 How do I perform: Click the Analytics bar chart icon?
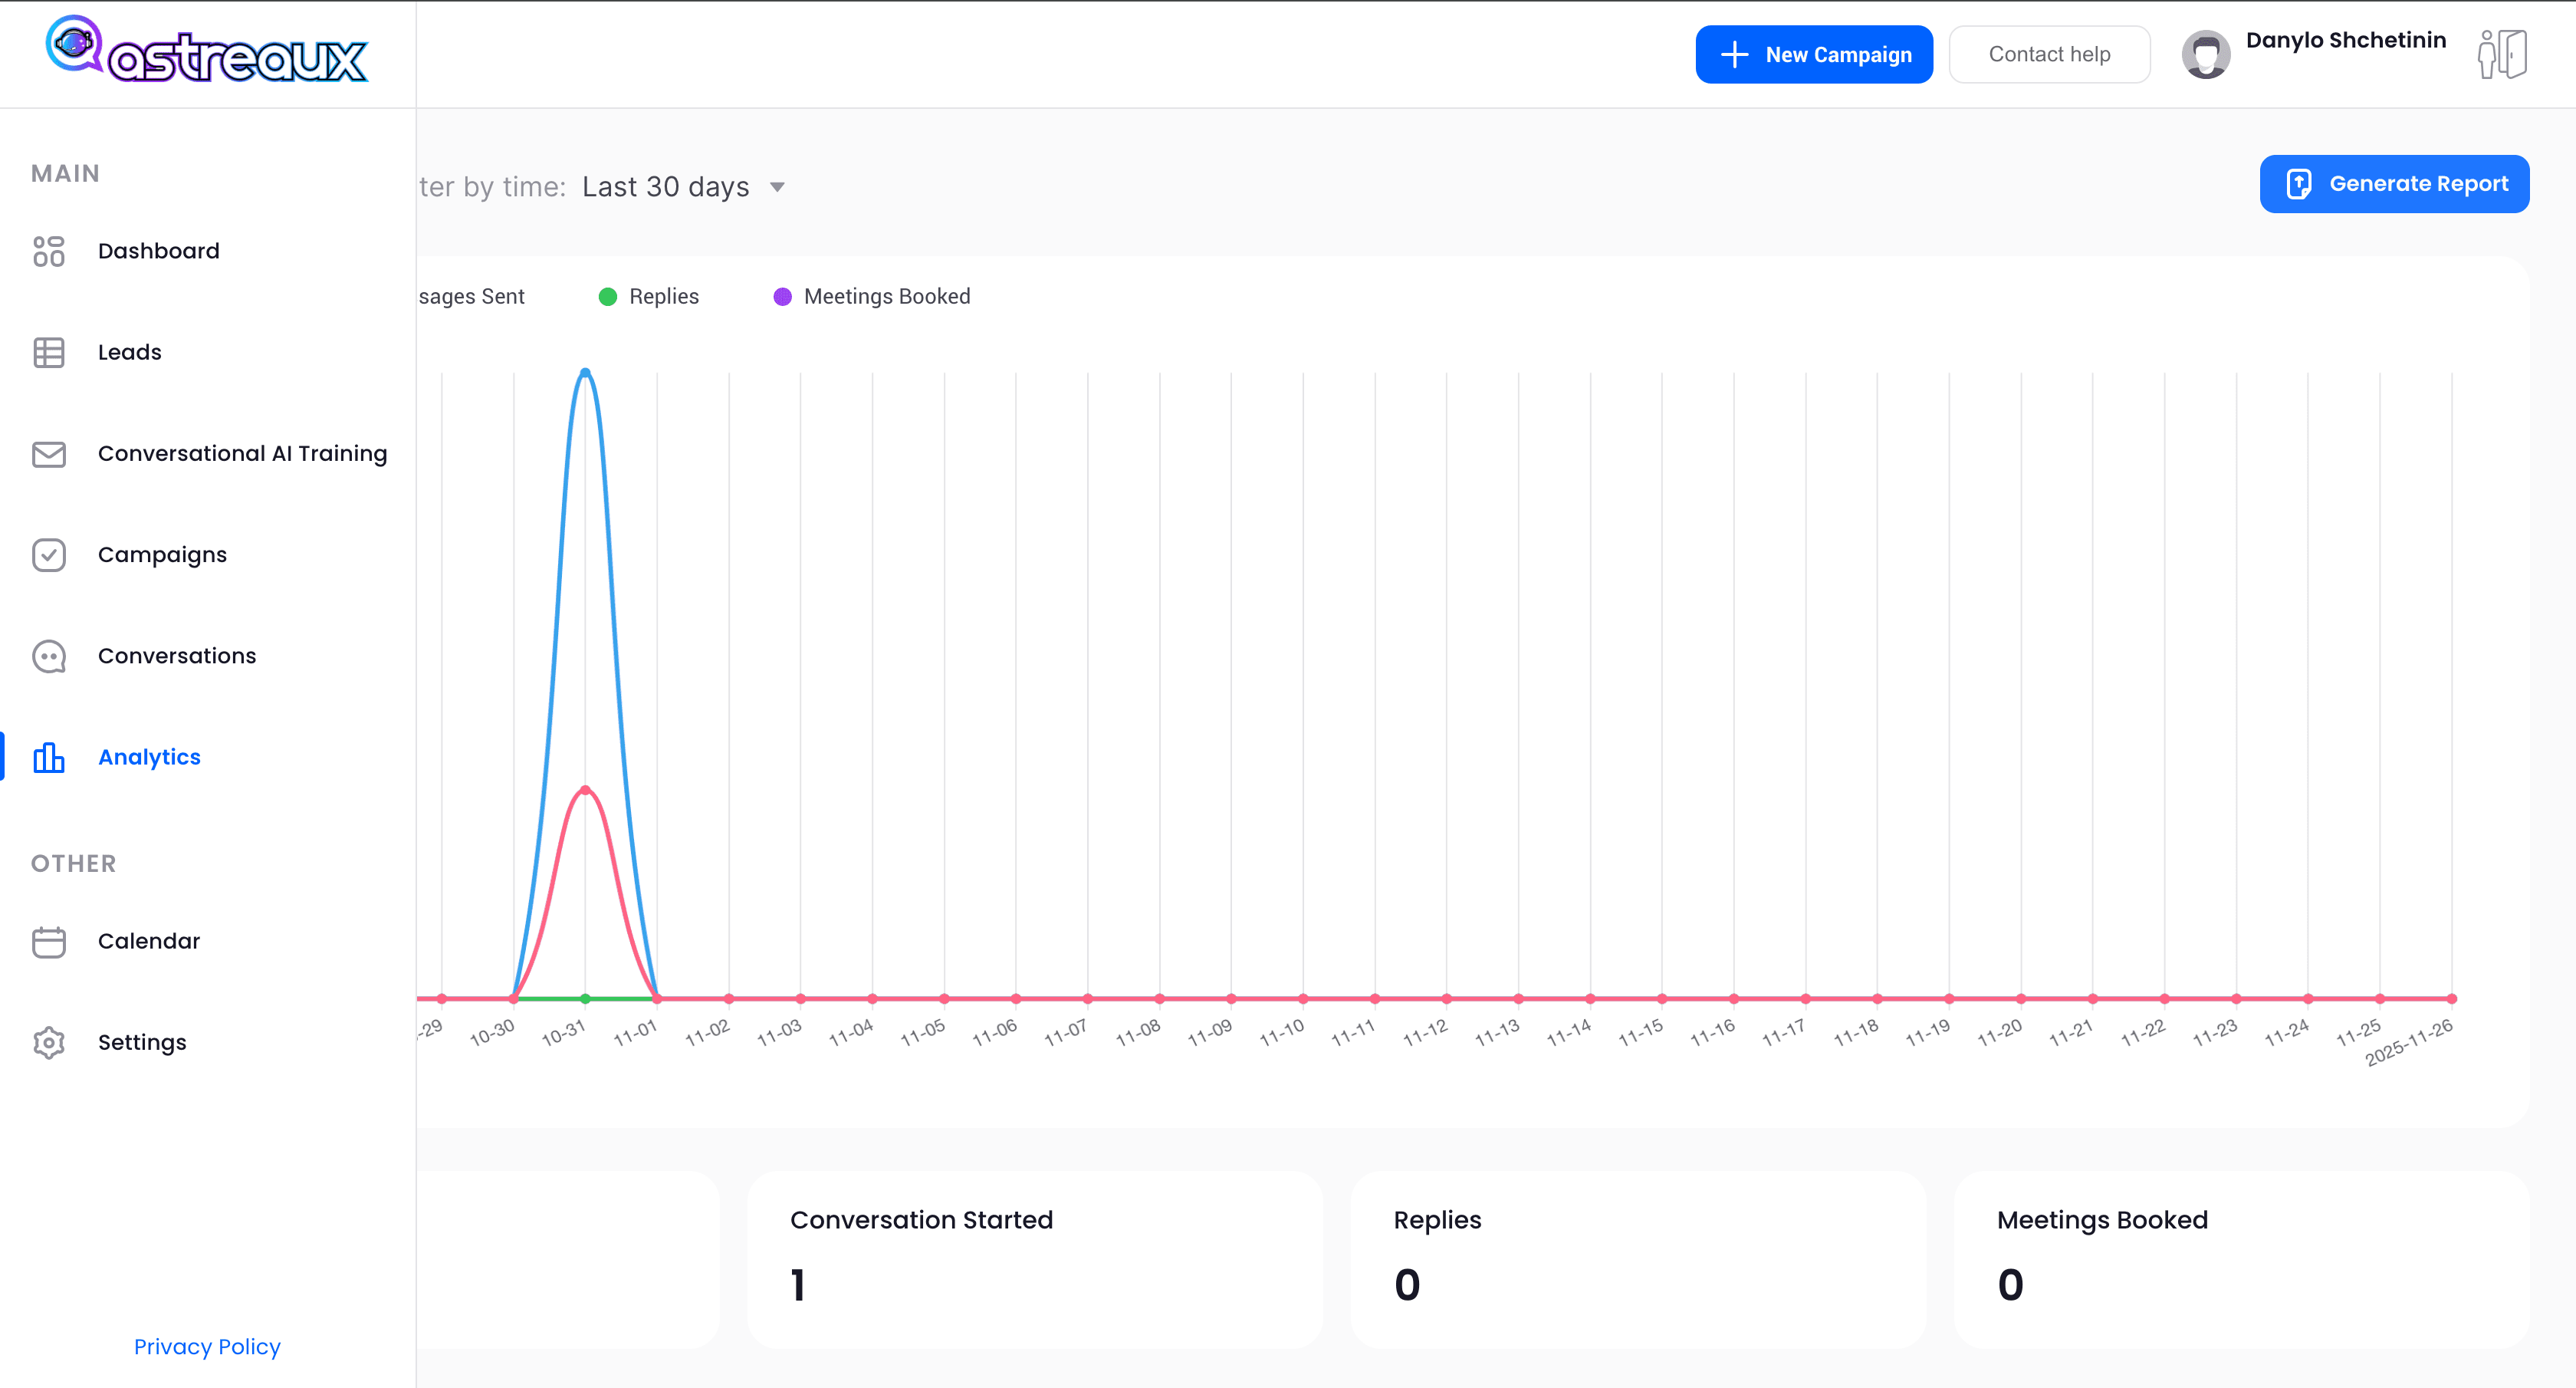(x=48, y=758)
